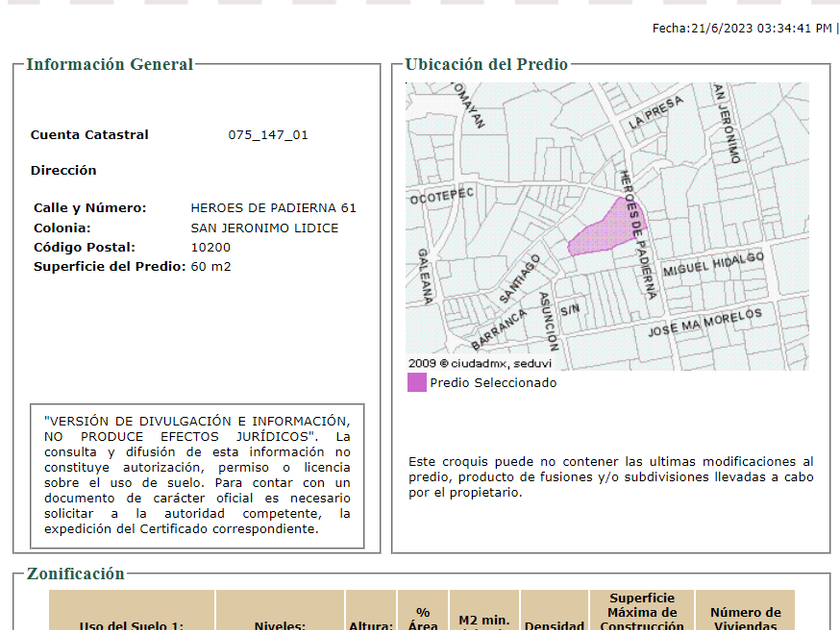This screenshot has height=630, width=840.
Task: Click the Información General section heading
Action: click(x=109, y=65)
